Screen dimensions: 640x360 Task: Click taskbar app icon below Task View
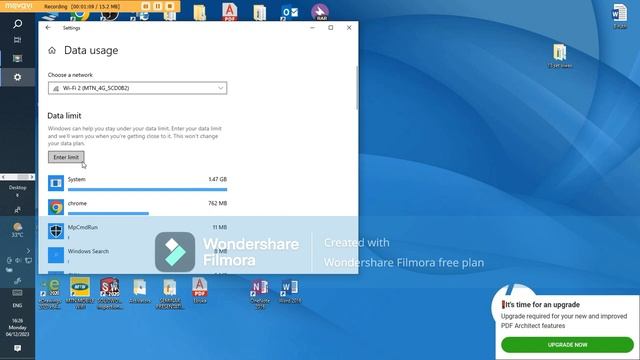[18, 58]
